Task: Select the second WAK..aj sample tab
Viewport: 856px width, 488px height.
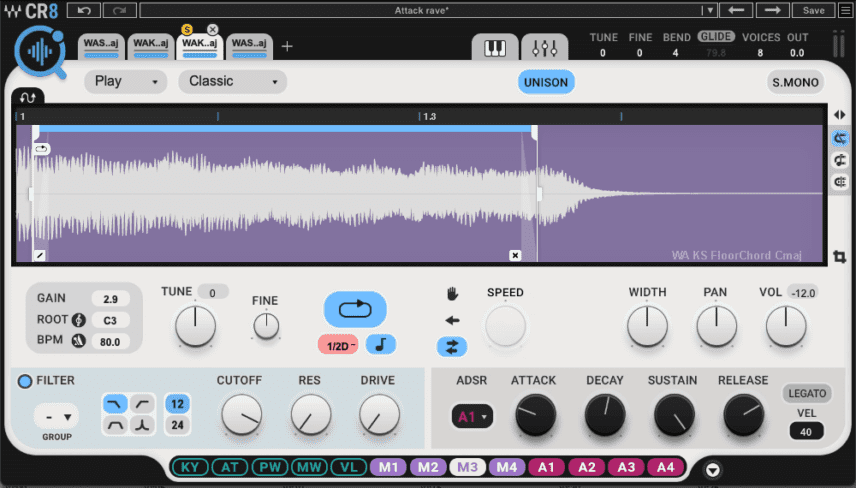Action: tap(151, 46)
